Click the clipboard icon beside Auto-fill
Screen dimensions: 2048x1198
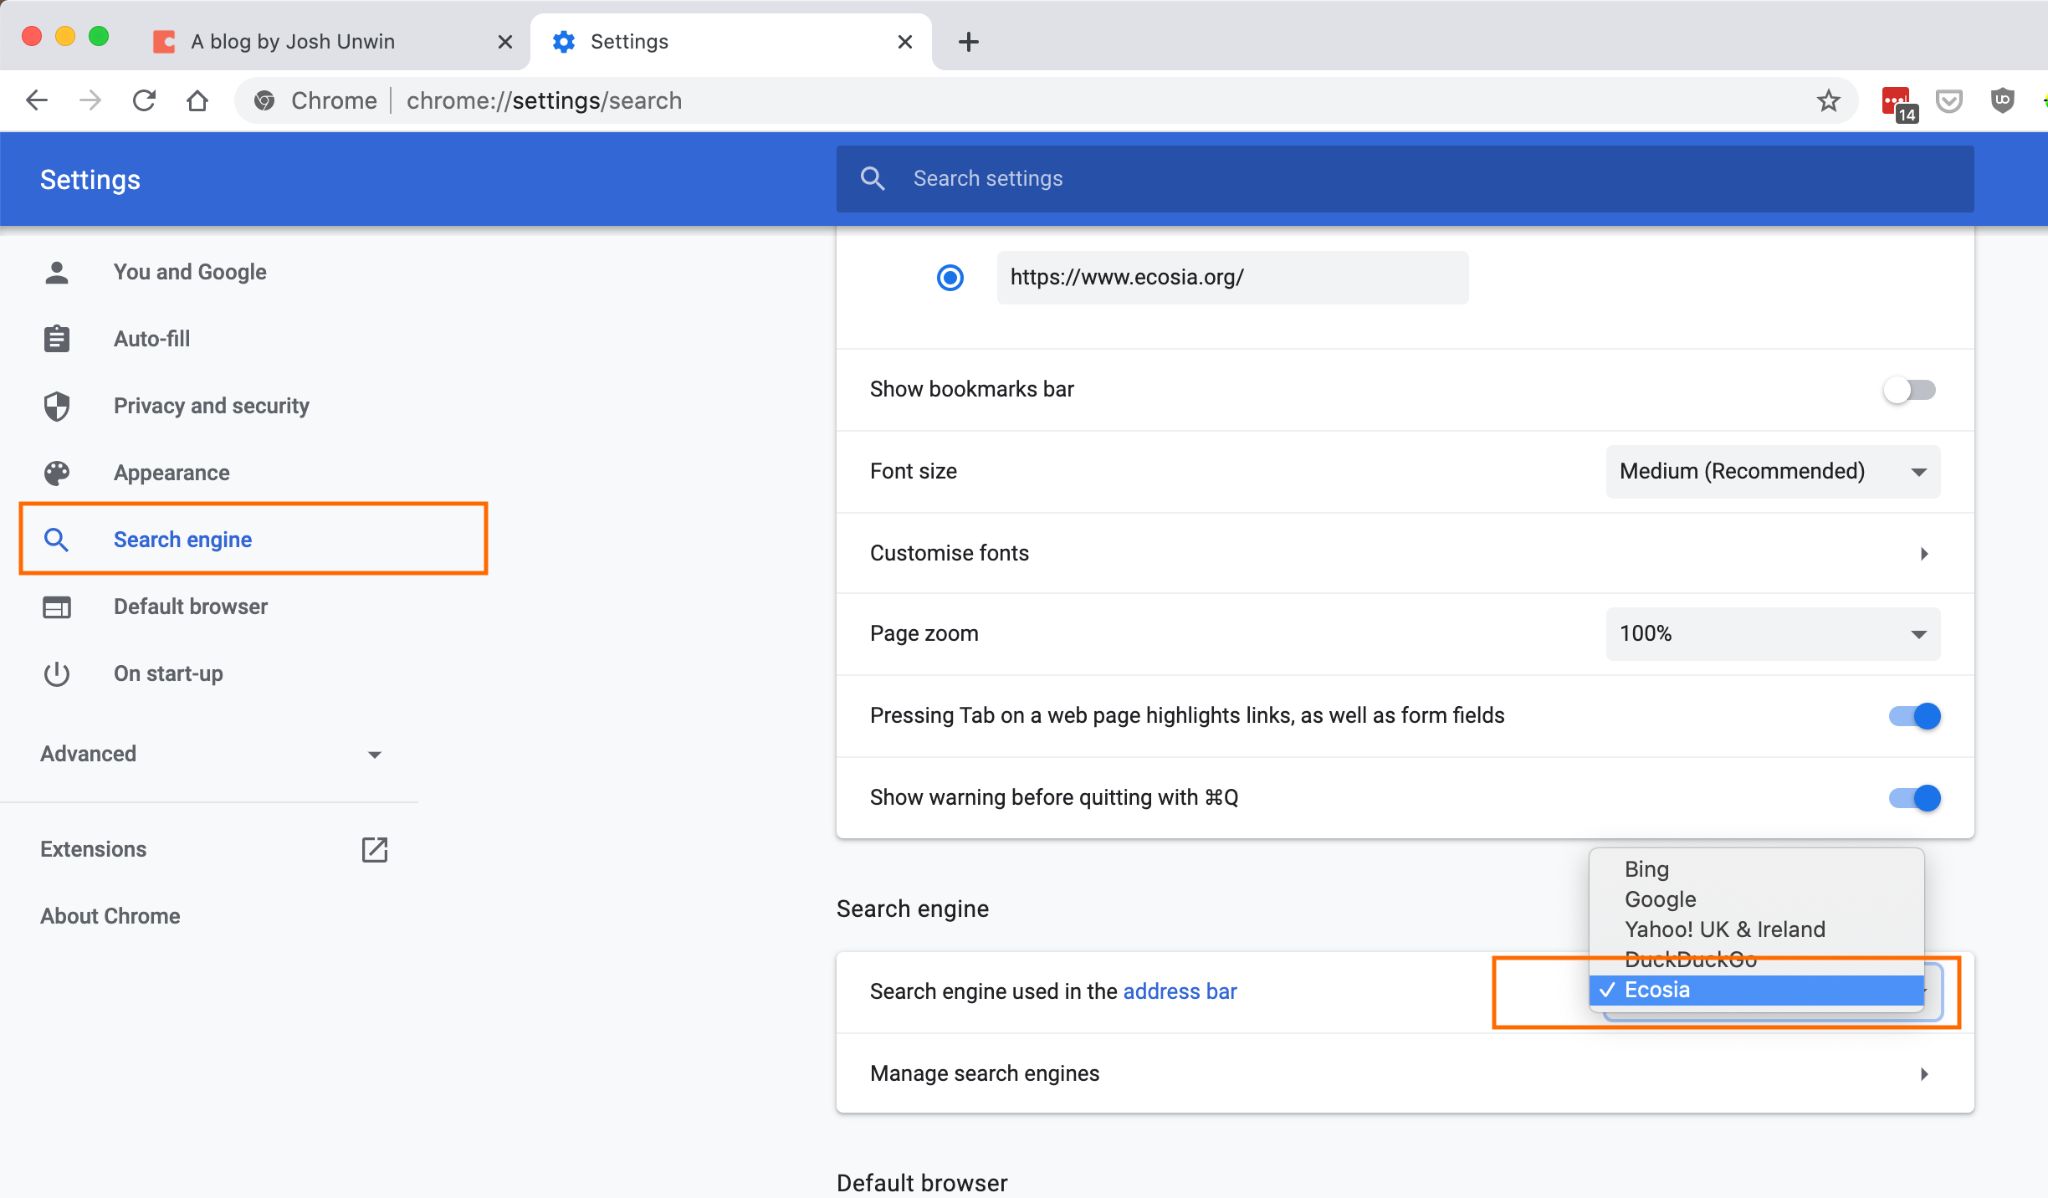(57, 339)
